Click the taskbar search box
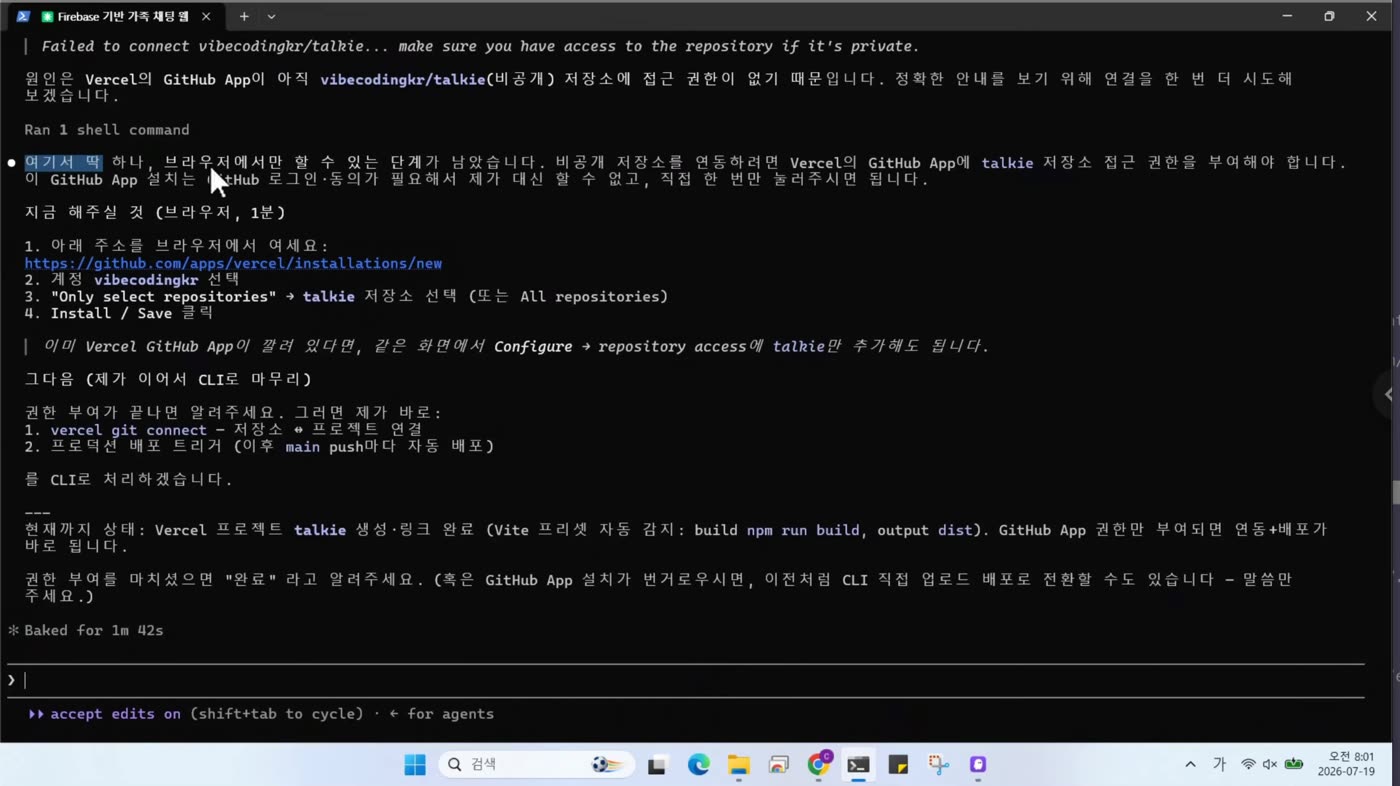Screen dimensions: 1400x786 [537, 765]
